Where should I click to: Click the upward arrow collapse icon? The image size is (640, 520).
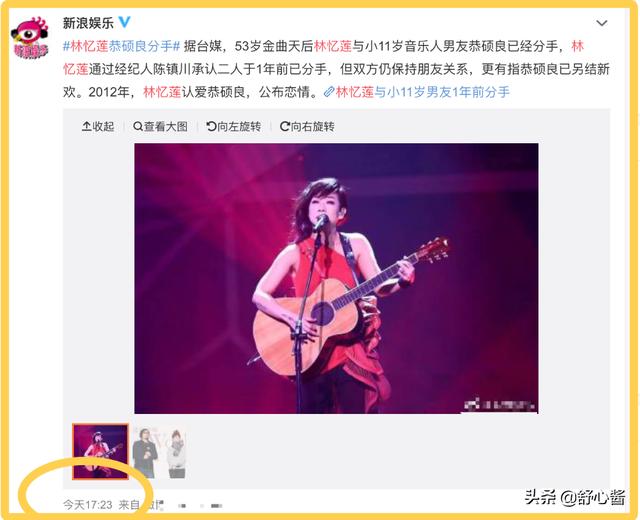pyautogui.click(x=87, y=127)
